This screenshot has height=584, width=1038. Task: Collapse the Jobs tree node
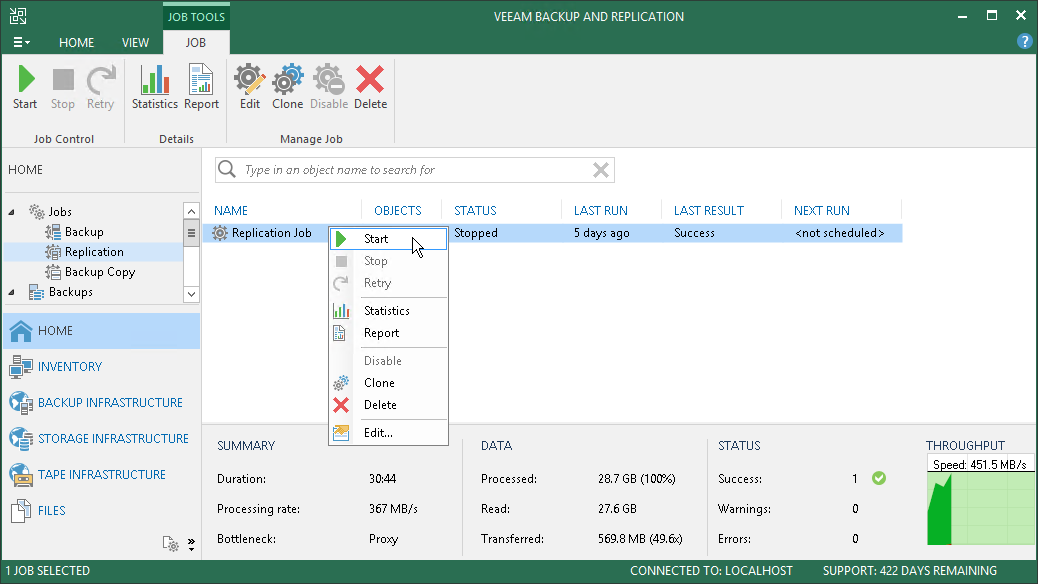(x=11, y=212)
